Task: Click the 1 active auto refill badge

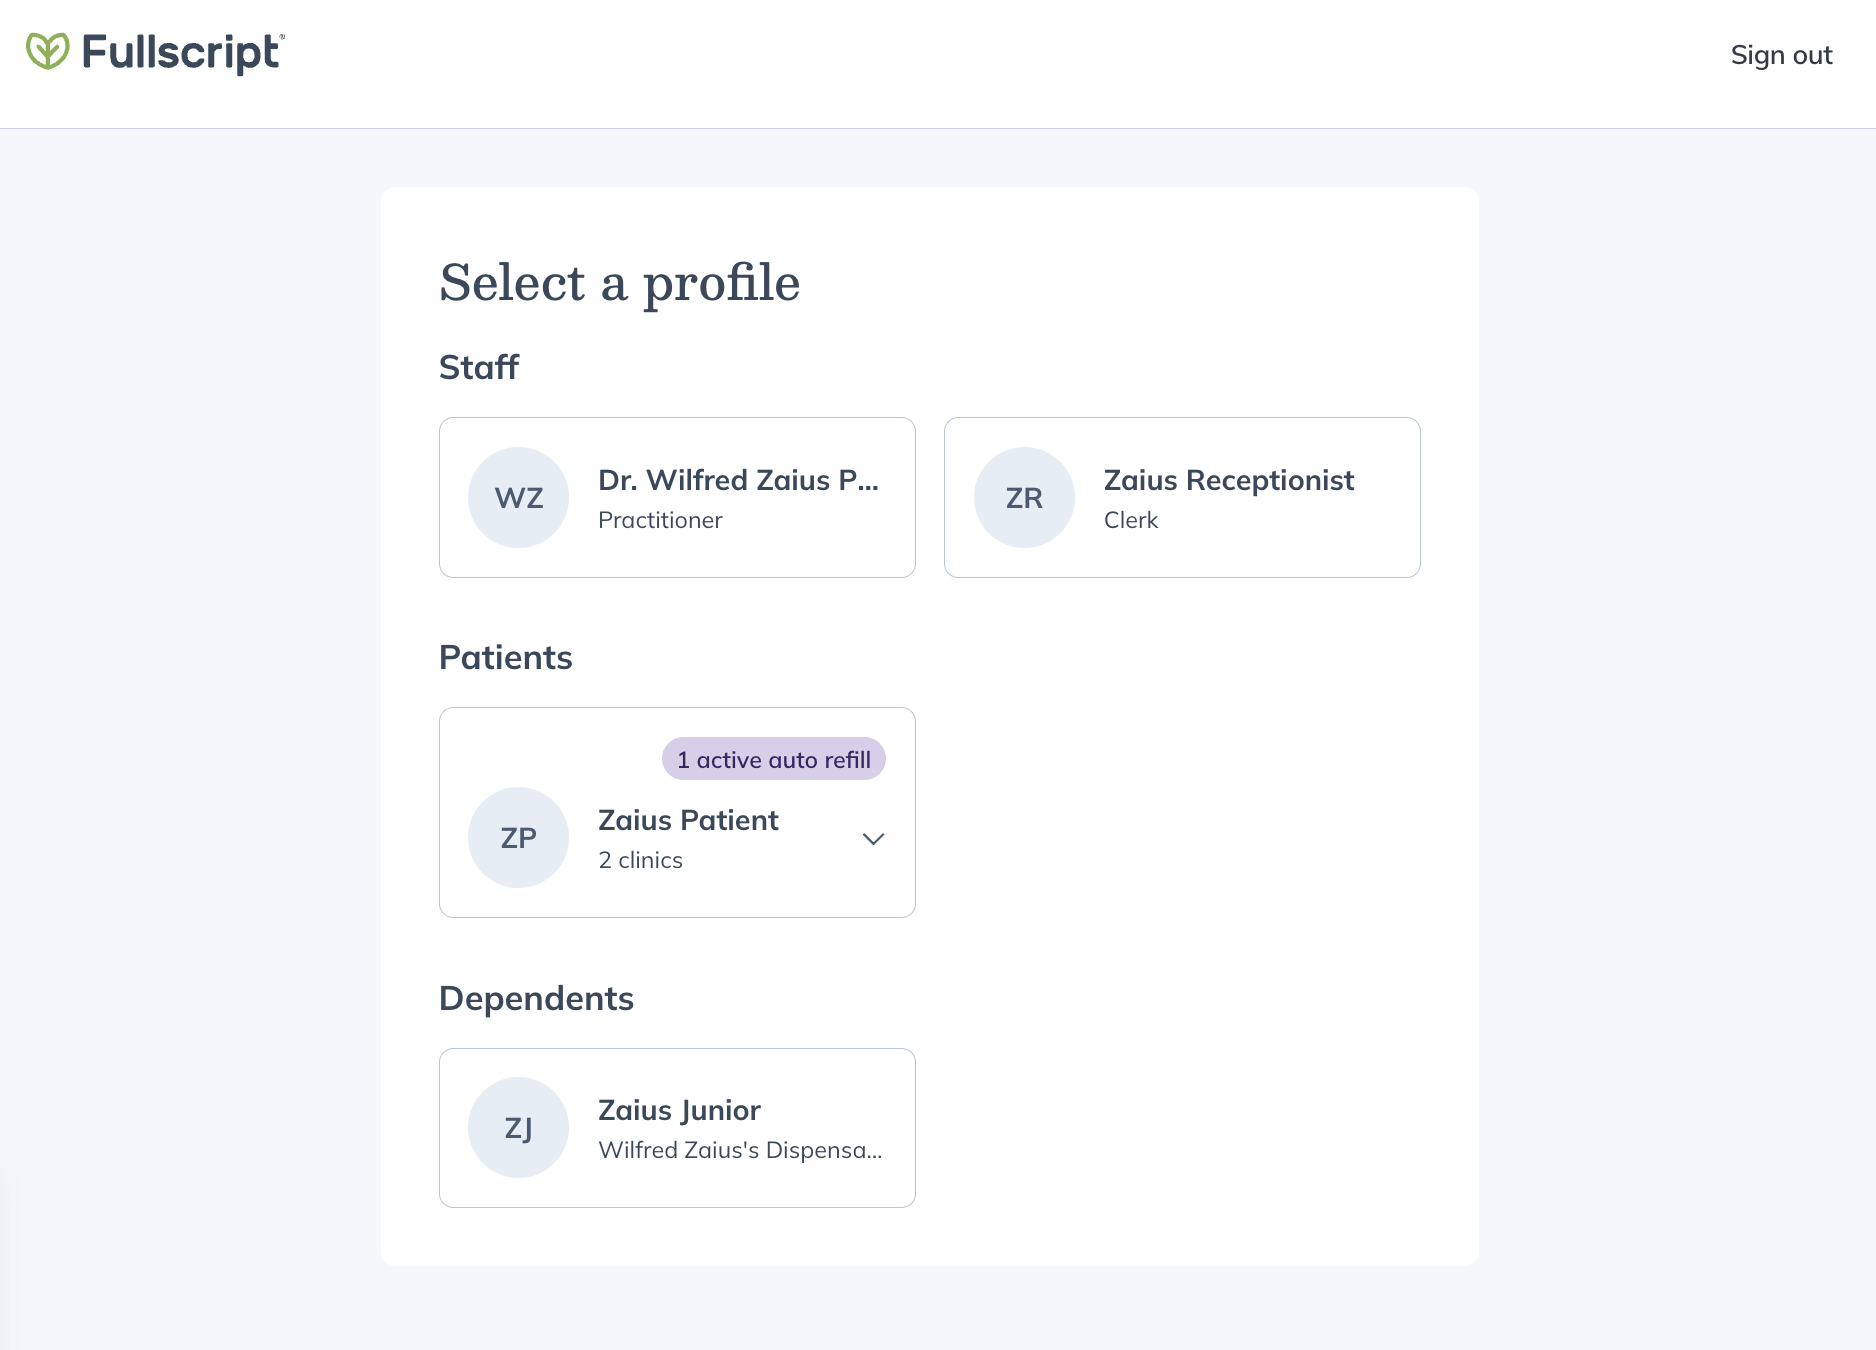Action: (773, 760)
